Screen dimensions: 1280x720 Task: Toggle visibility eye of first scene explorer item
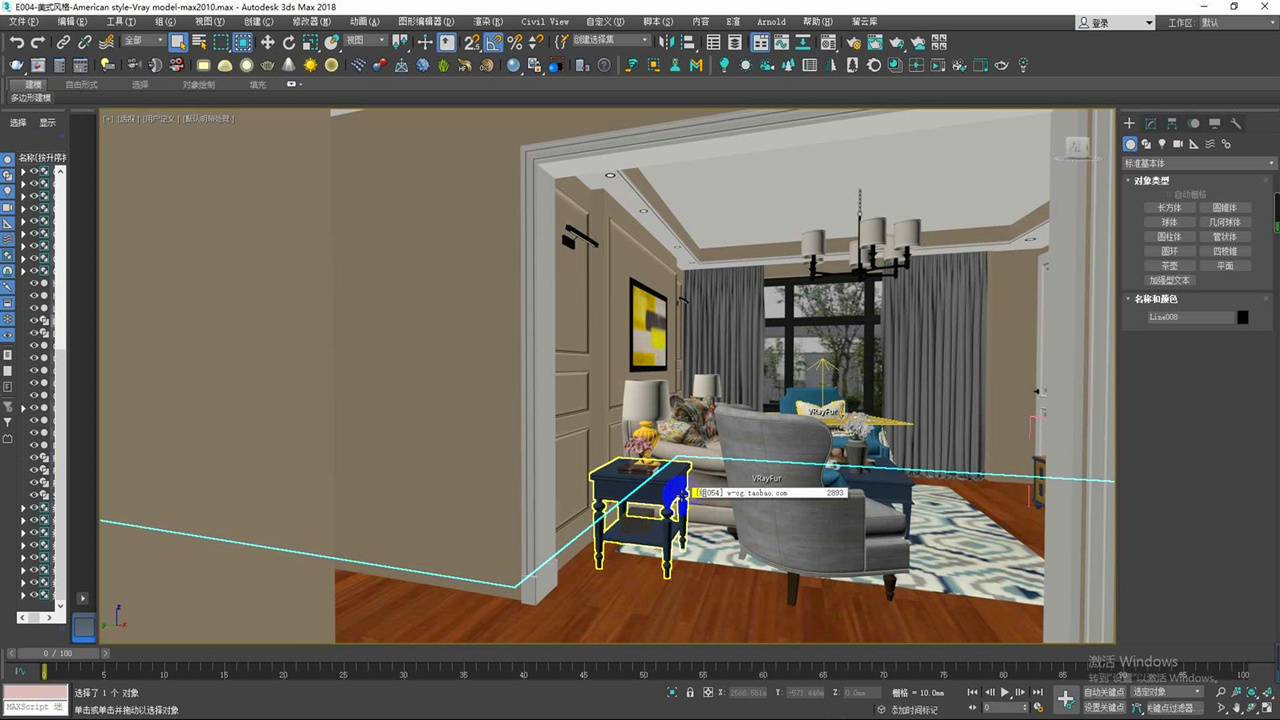pos(33,171)
